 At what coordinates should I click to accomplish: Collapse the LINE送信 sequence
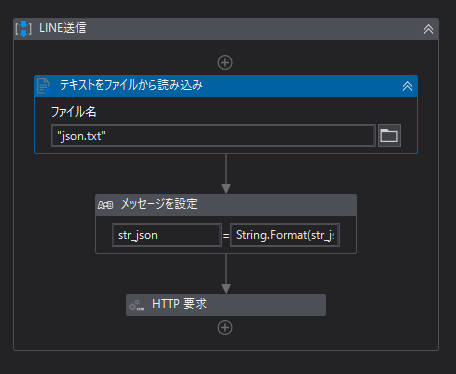[x=428, y=29]
